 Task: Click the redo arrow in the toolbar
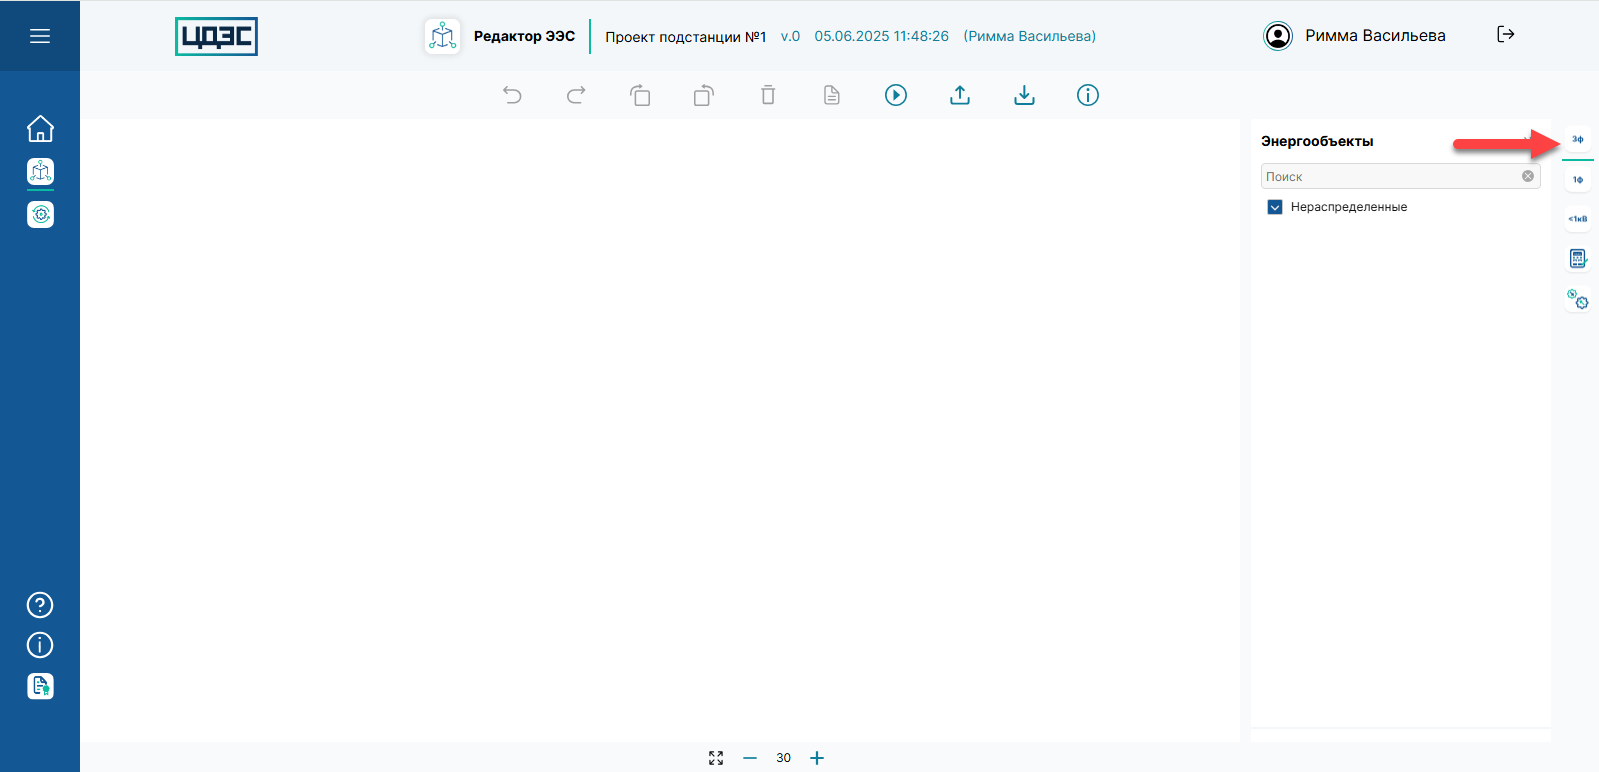pyautogui.click(x=576, y=95)
